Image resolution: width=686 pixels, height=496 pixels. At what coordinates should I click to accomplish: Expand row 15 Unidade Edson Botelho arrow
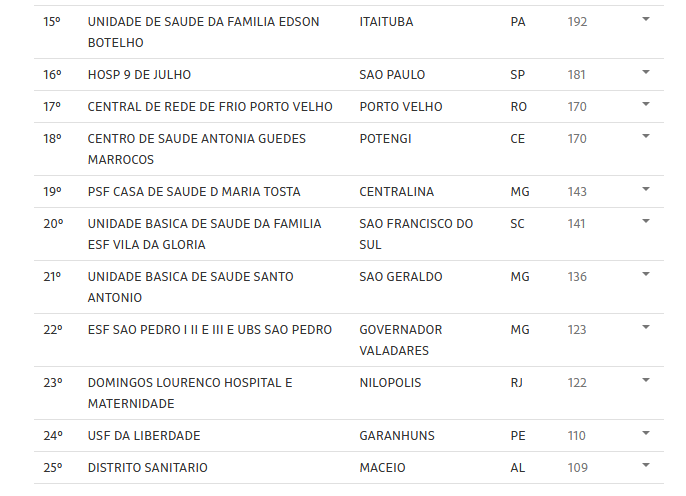(645, 19)
